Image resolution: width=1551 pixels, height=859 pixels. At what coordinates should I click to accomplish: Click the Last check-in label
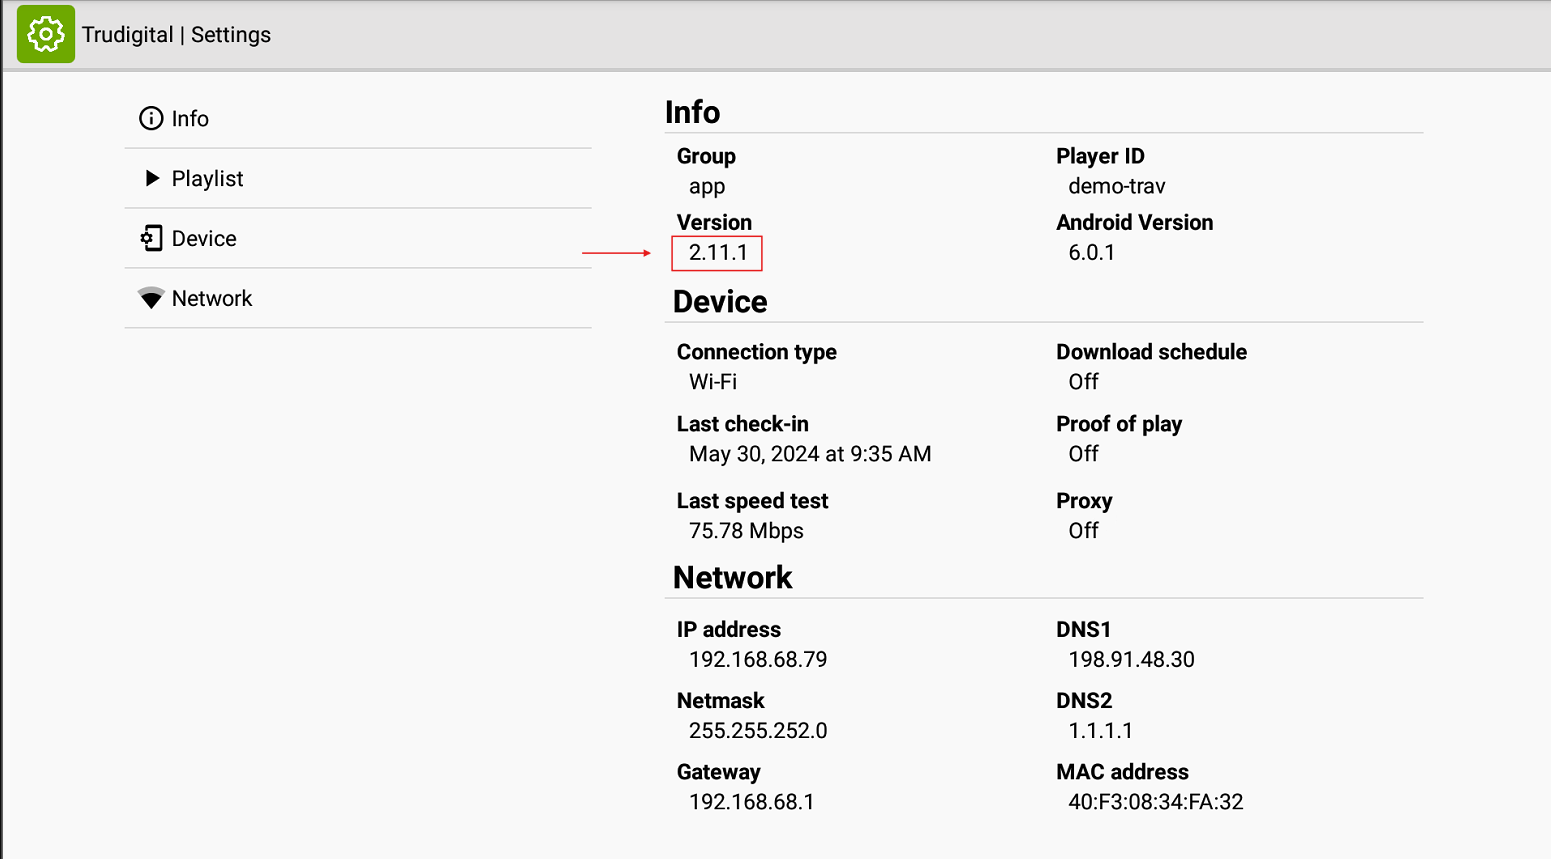coord(743,424)
